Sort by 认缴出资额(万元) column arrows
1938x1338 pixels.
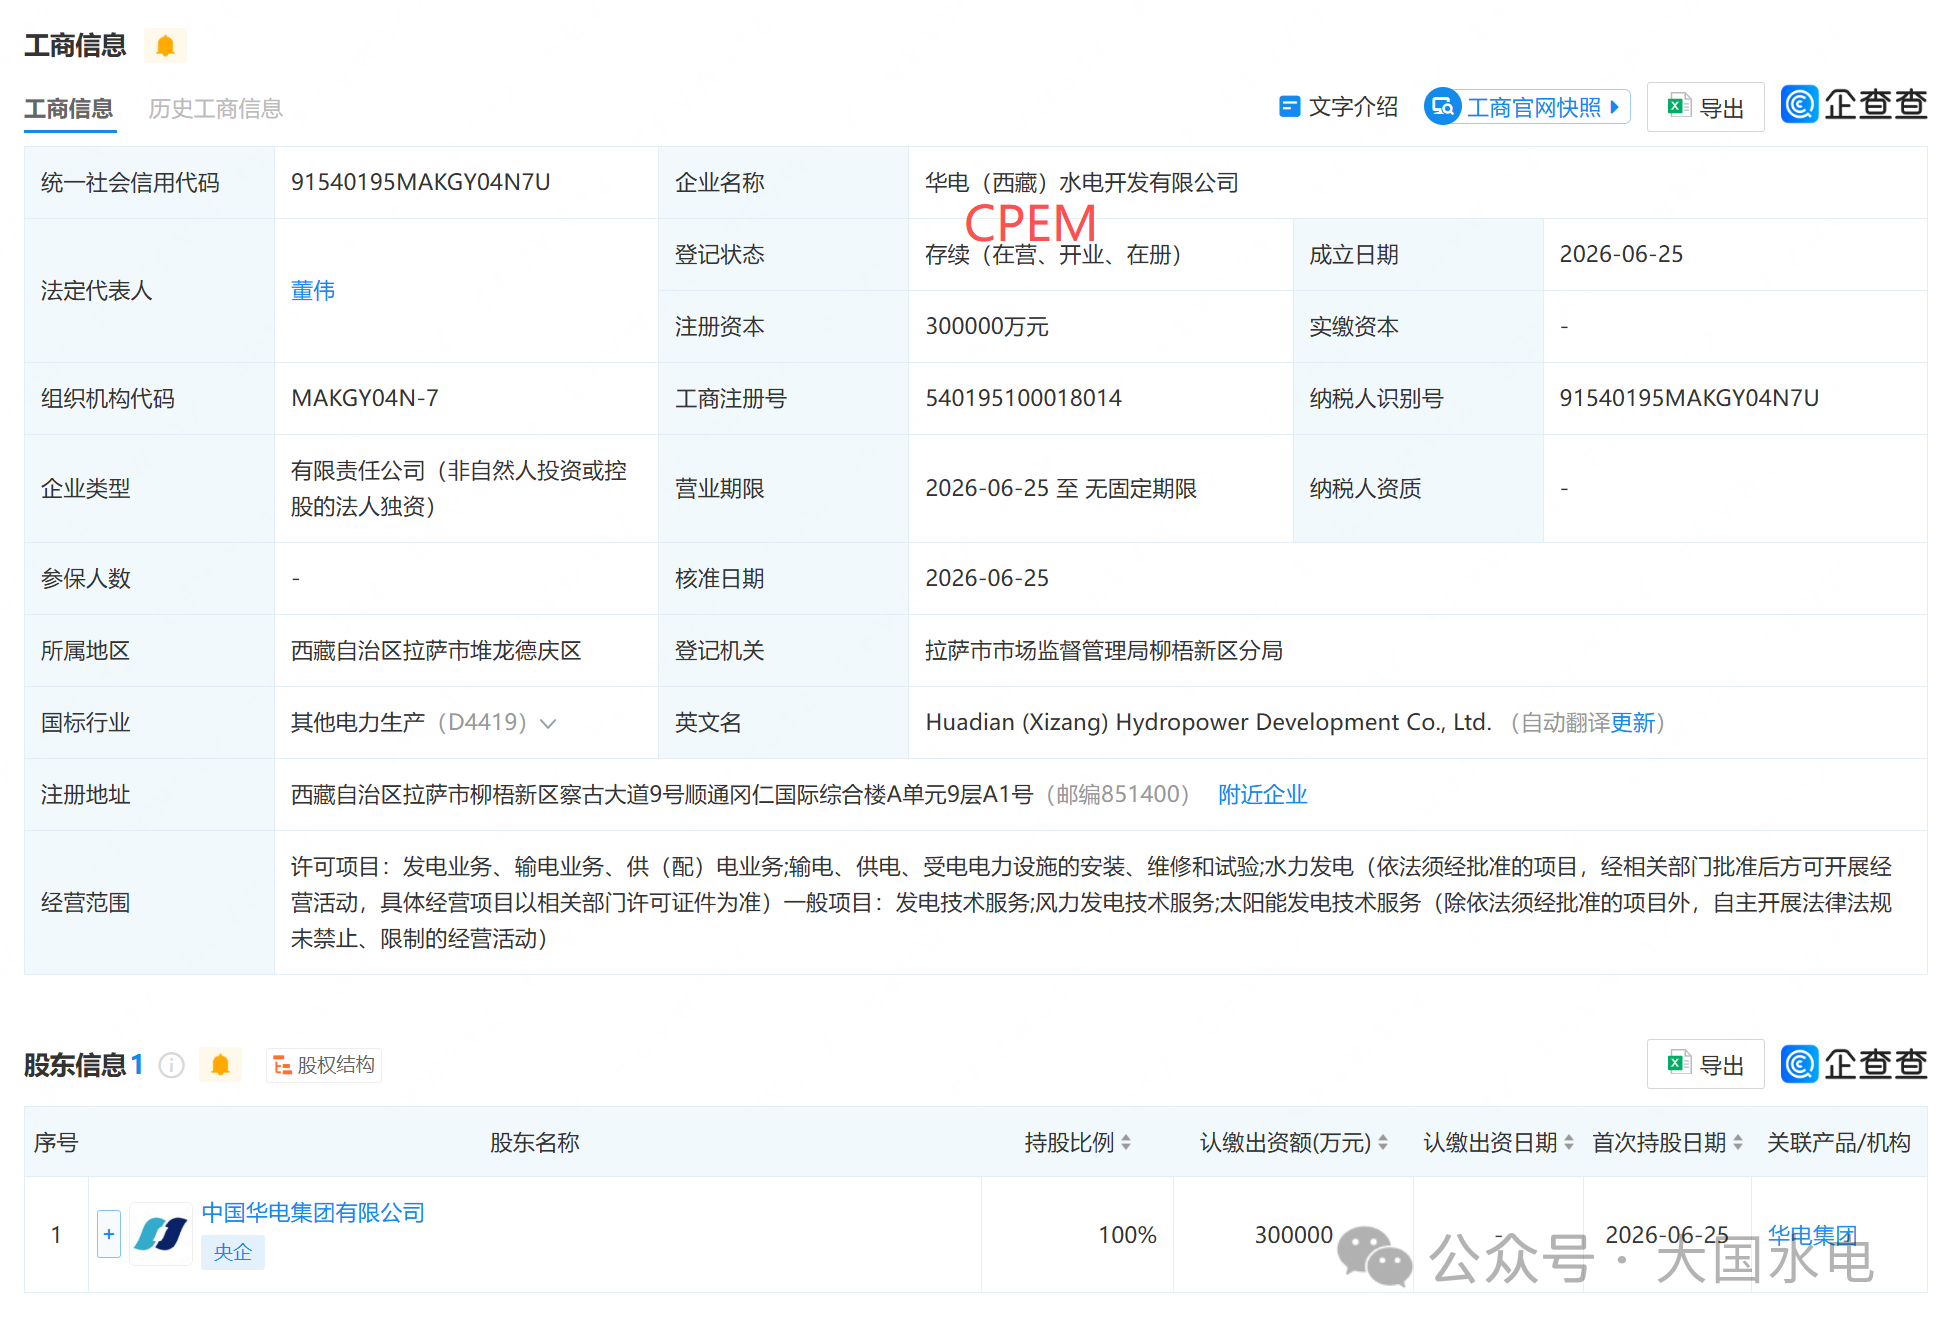(1383, 1142)
